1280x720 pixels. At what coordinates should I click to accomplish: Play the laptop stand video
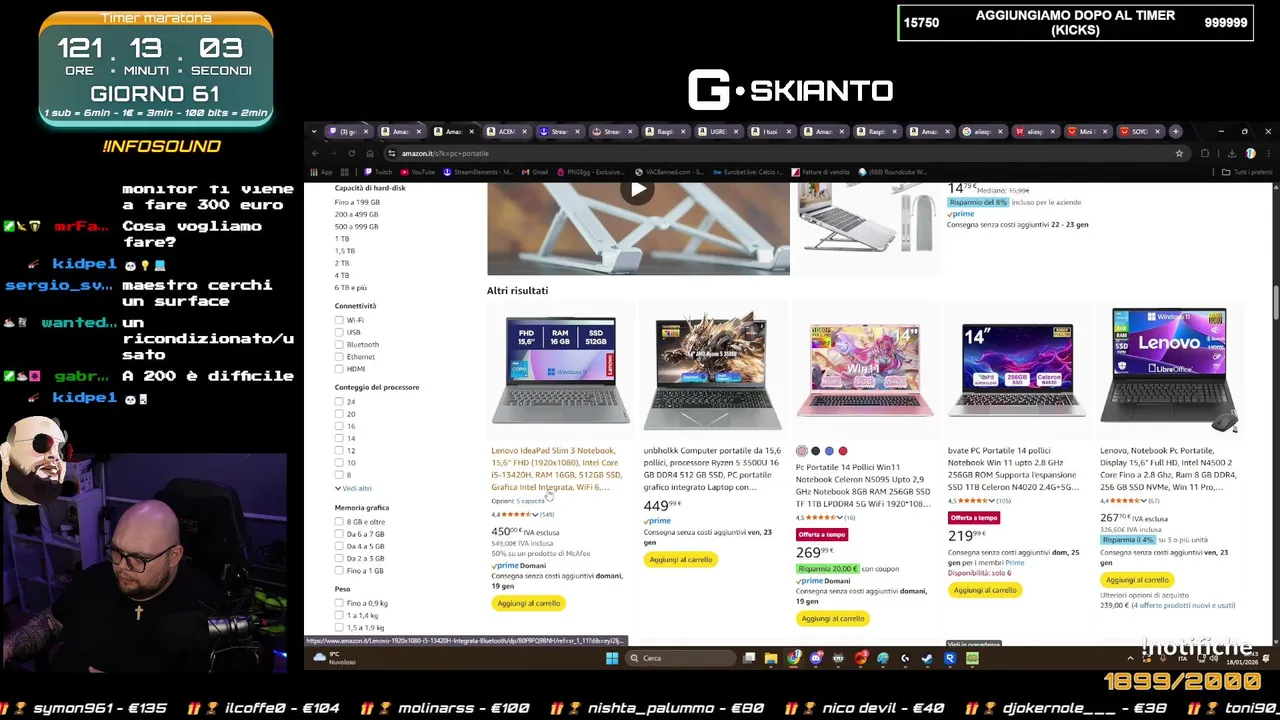(638, 189)
